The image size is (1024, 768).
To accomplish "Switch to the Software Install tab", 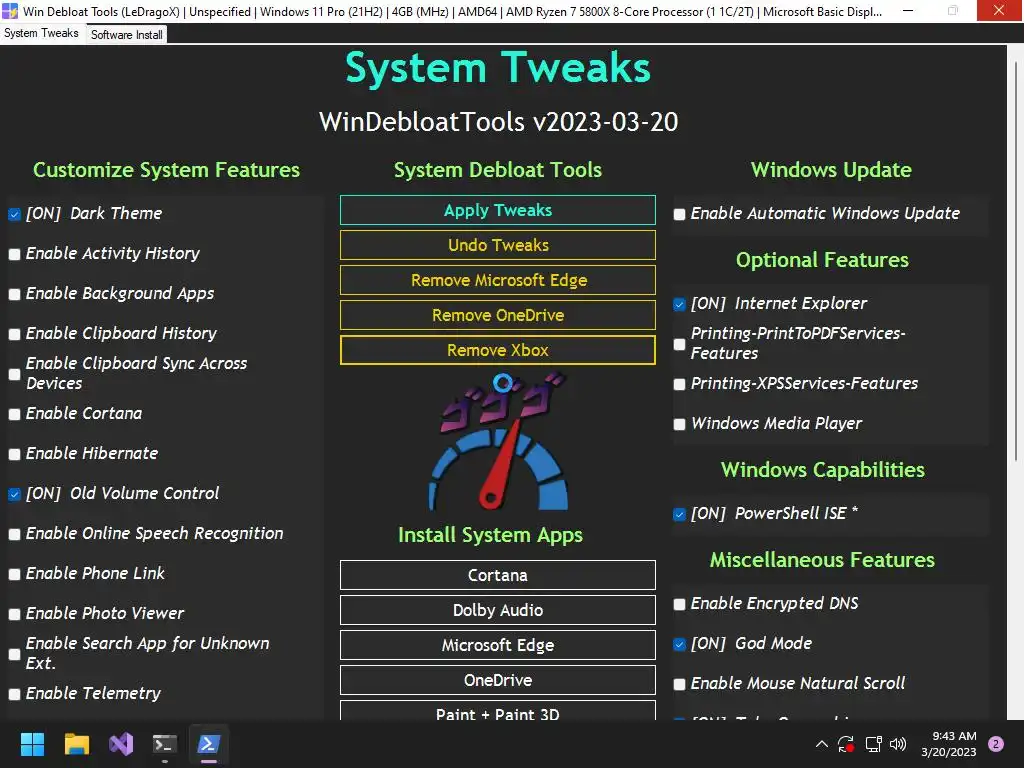I will 127,35.
